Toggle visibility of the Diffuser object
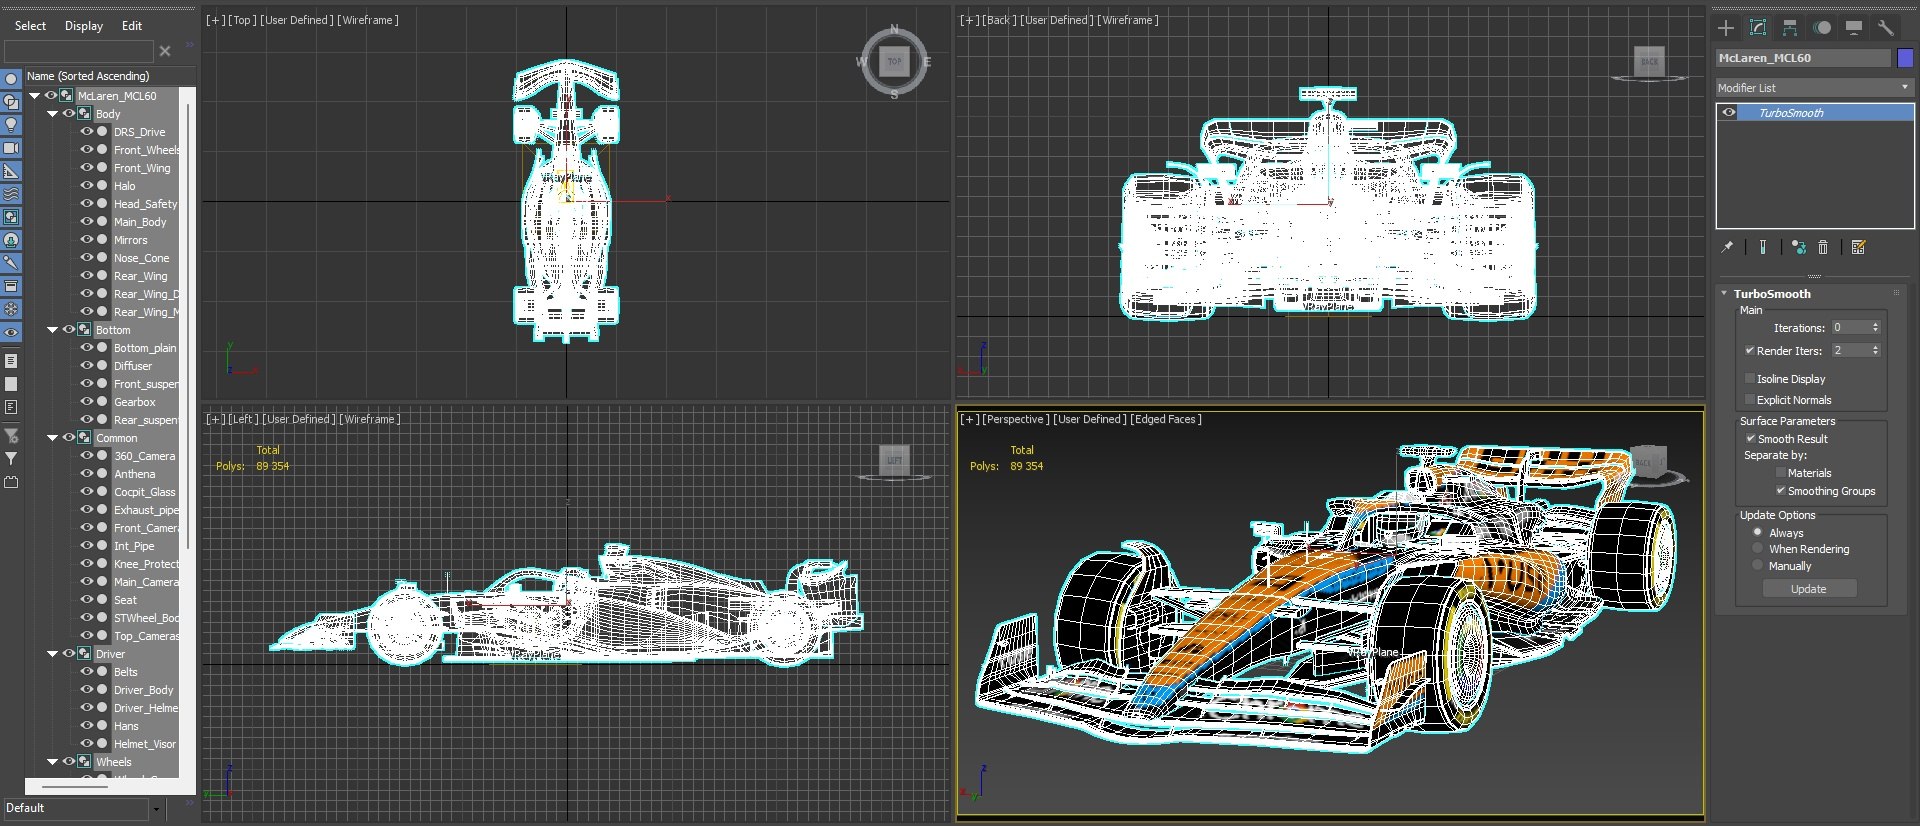Image resolution: width=1920 pixels, height=826 pixels. [87, 366]
